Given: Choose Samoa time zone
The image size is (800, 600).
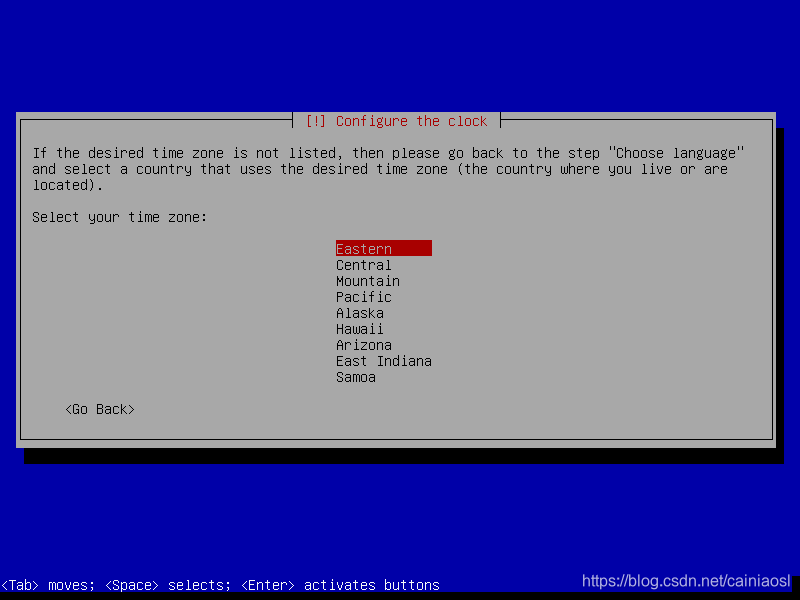Looking at the screenshot, I should pyautogui.click(x=356, y=377).
